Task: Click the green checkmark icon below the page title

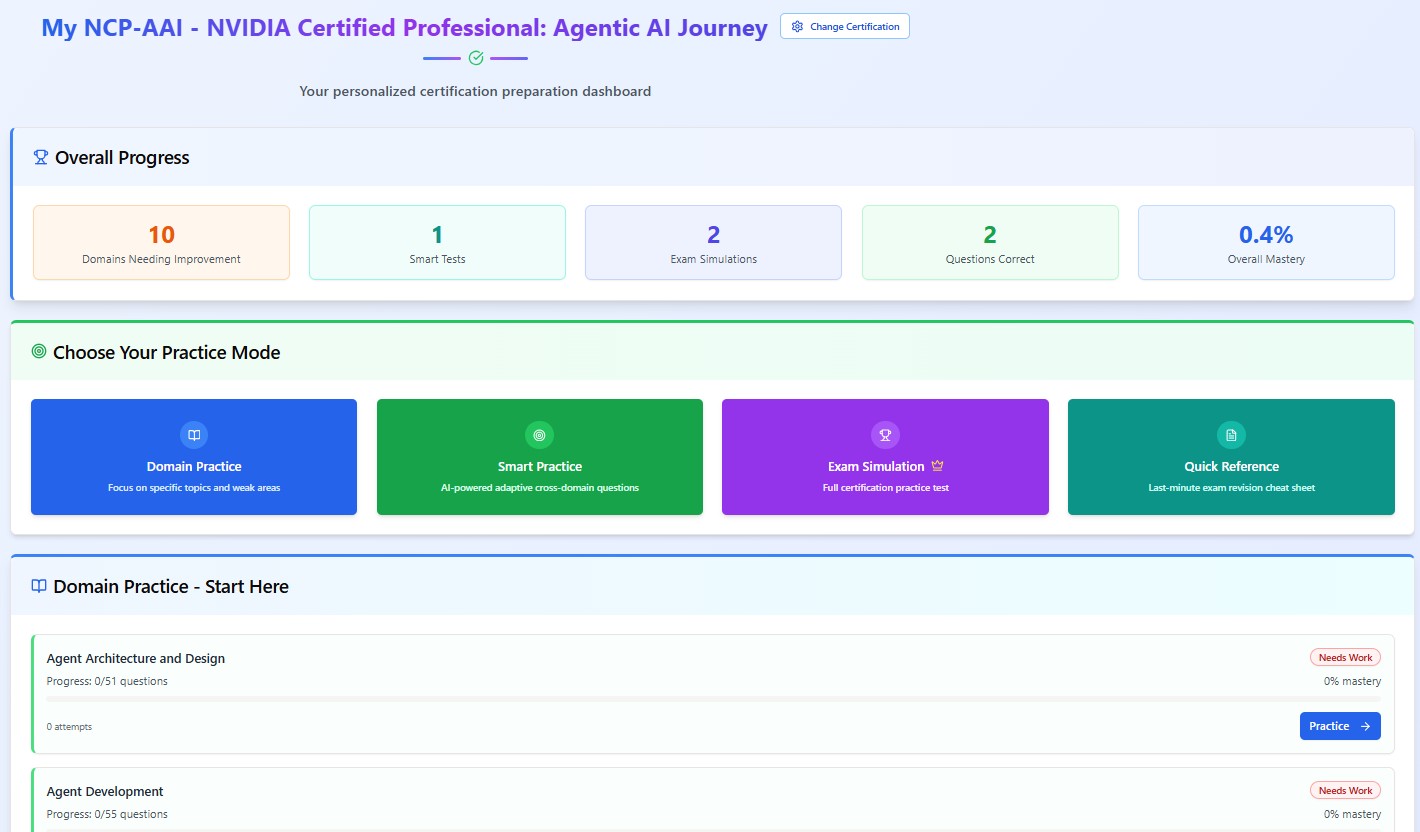Action: 475,57
